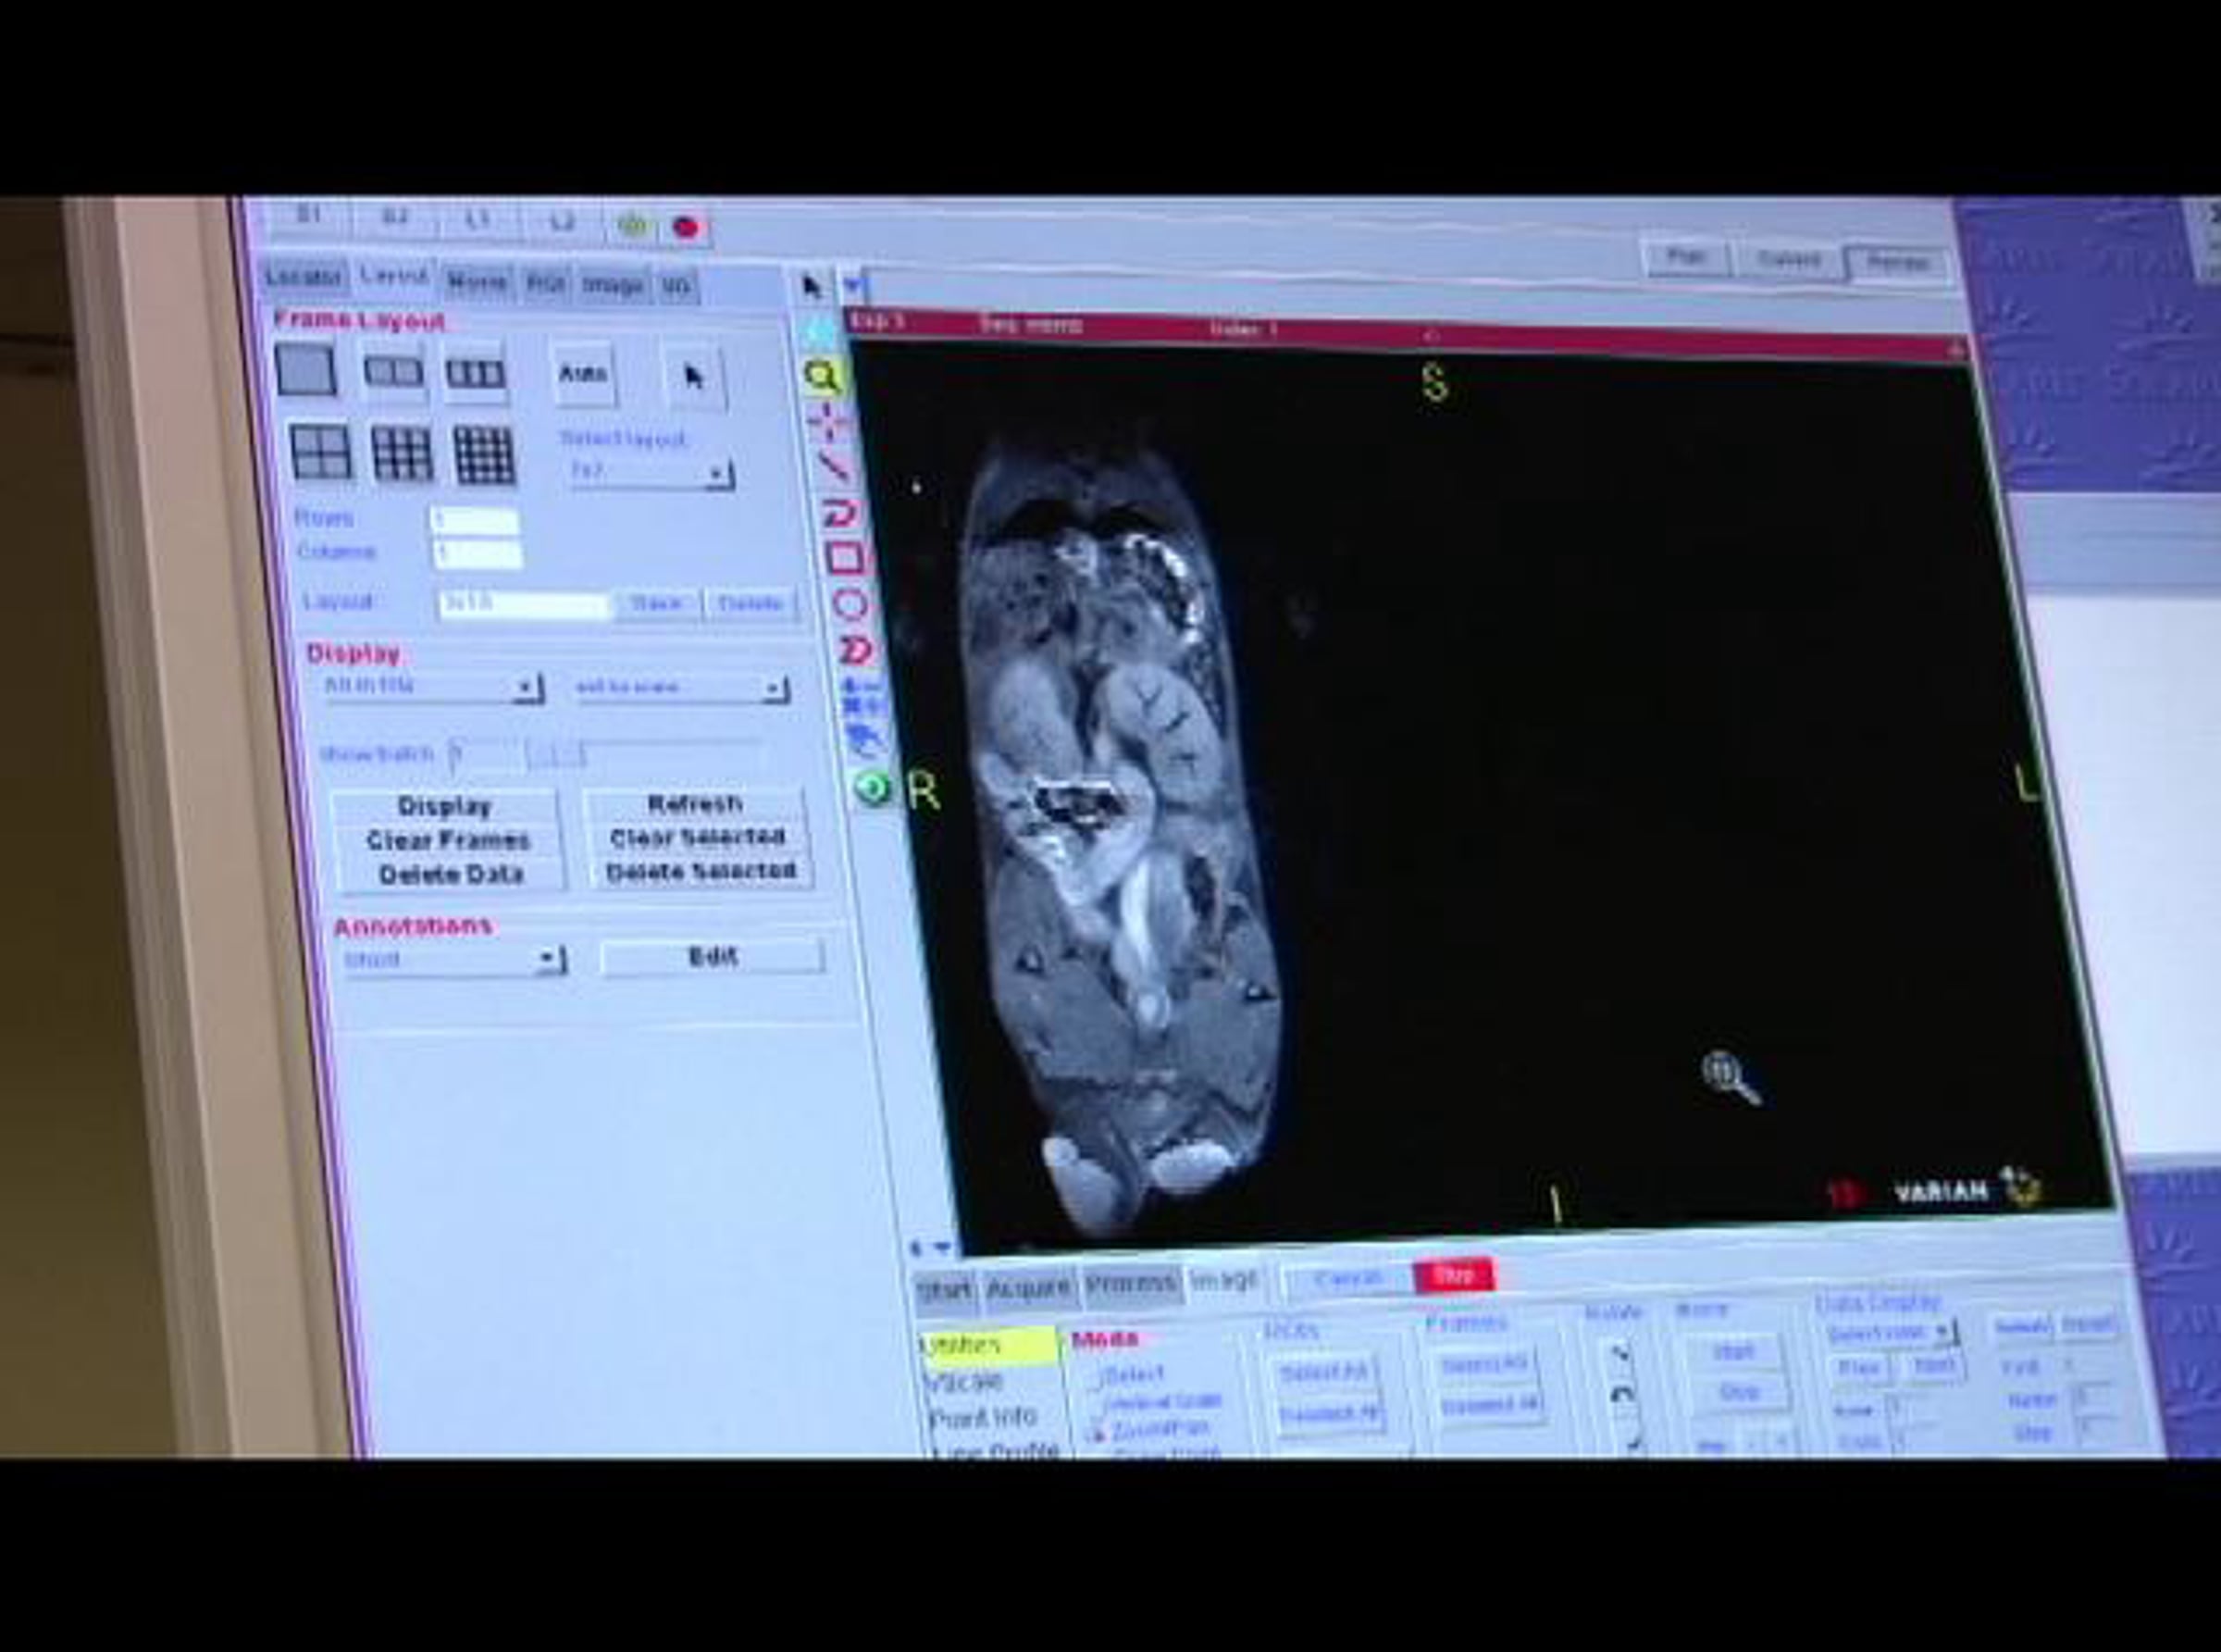Viewport: 2221px width, 1652px height.
Task: Select the Select mode radio button
Action: 1097,1379
